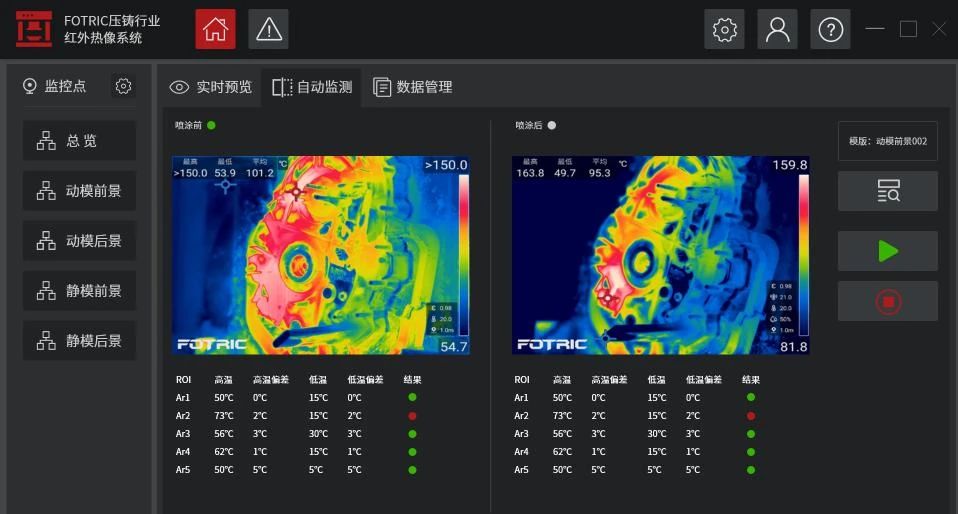
Task: Click left table Ar3 result green dot
Action: click(412, 434)
